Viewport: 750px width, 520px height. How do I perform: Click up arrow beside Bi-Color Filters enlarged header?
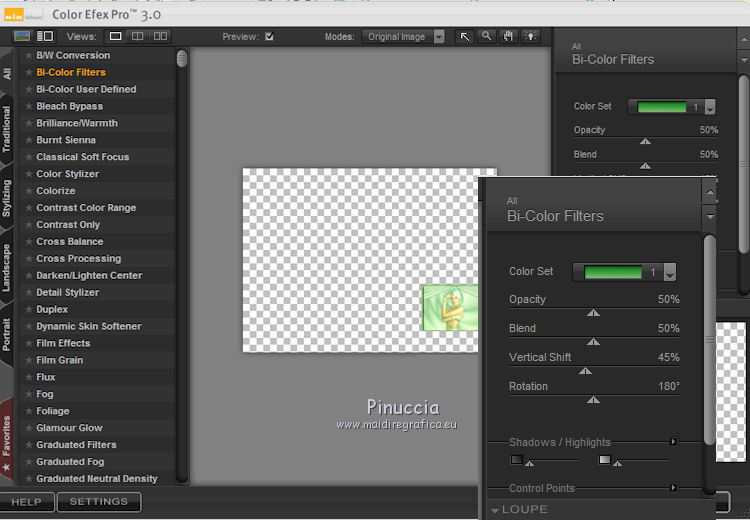click(x=710, y=192)
